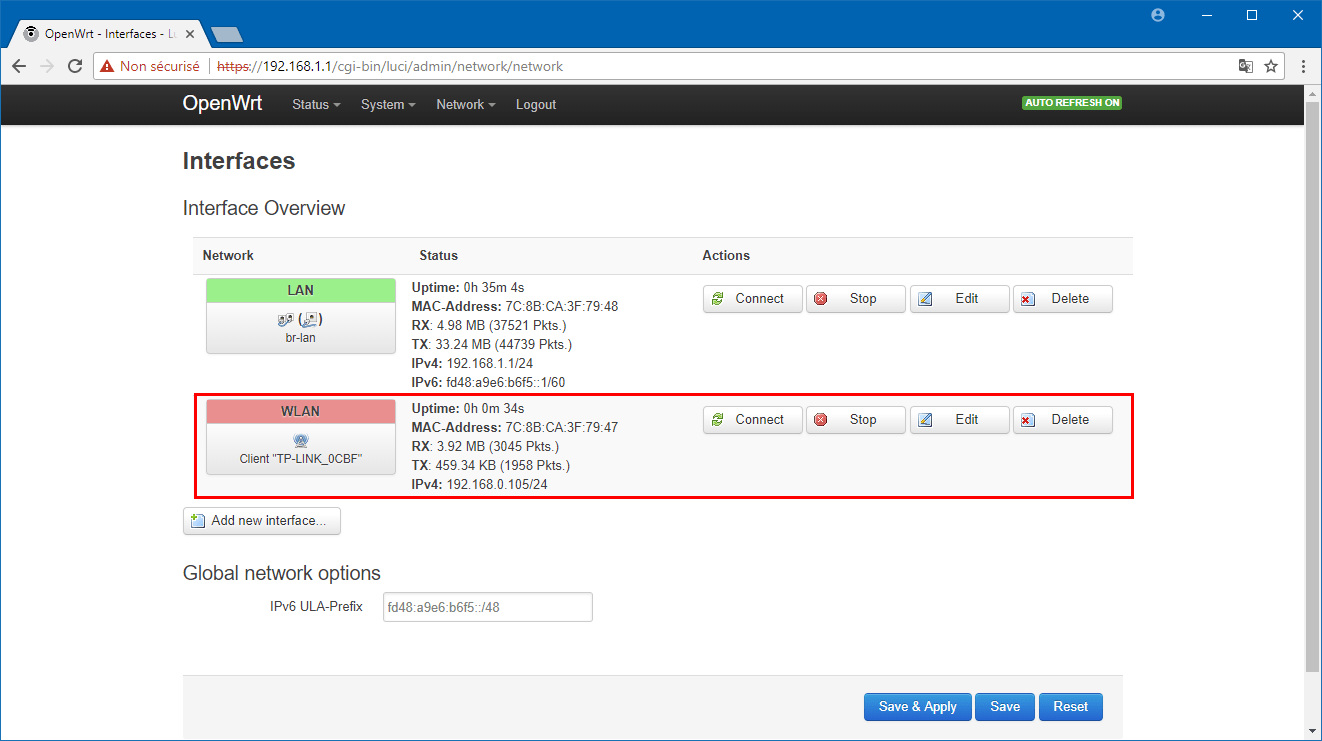Click the Interface Overview heading
The height and width of the screenshot is (741, 1322).
point(264,208)
